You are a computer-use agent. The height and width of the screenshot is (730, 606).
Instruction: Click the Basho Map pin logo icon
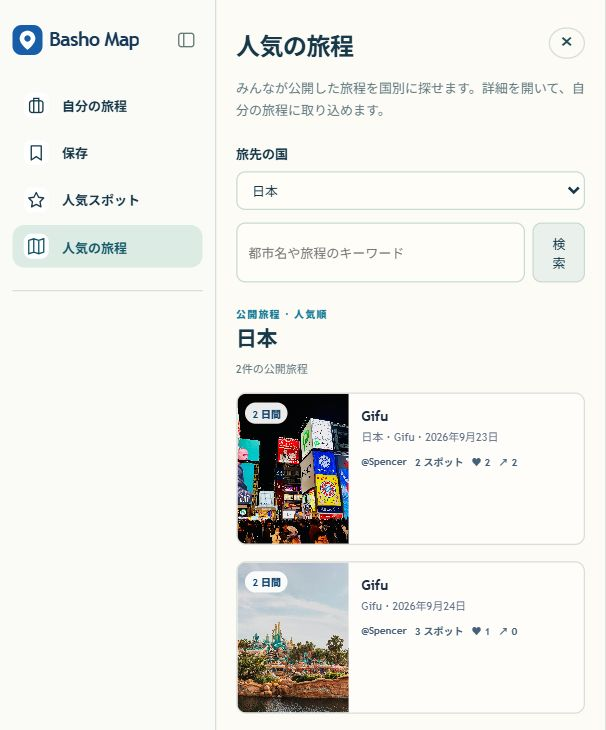(x=27, y=40)
